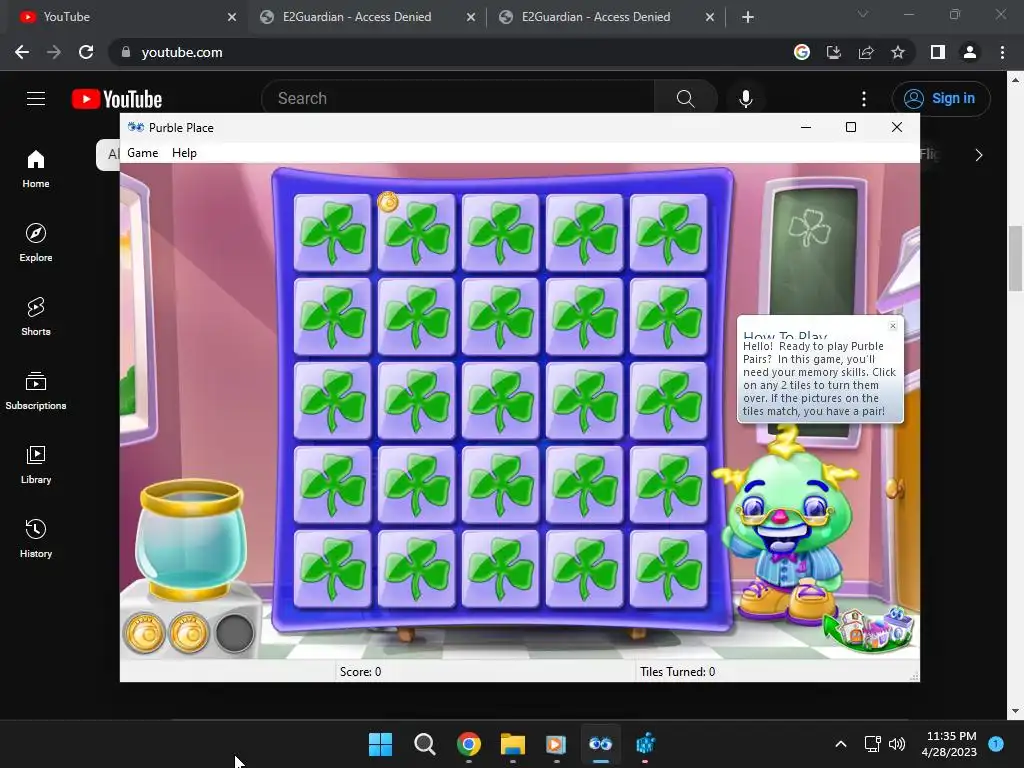Show hidden system tray icons
The image size is (1024, 768).
click(841, 744)
